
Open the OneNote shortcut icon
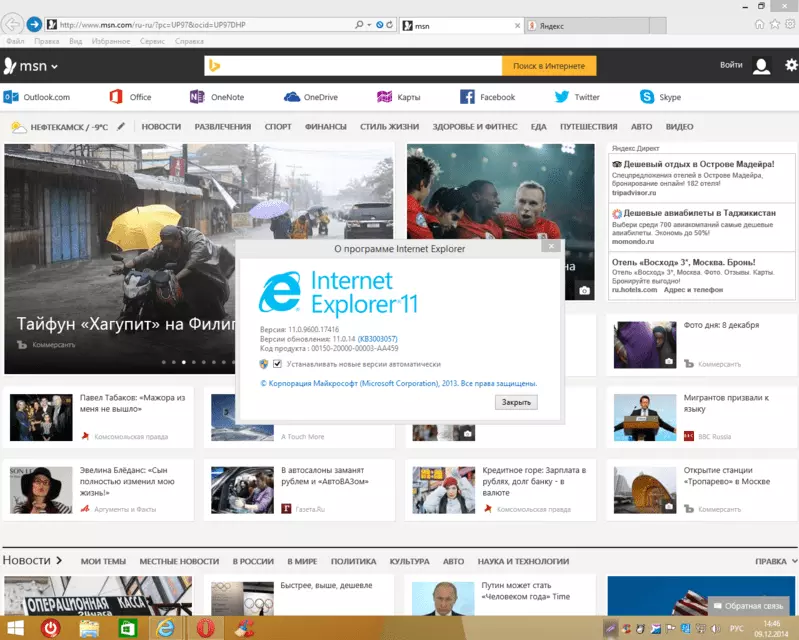click(197, 97)
